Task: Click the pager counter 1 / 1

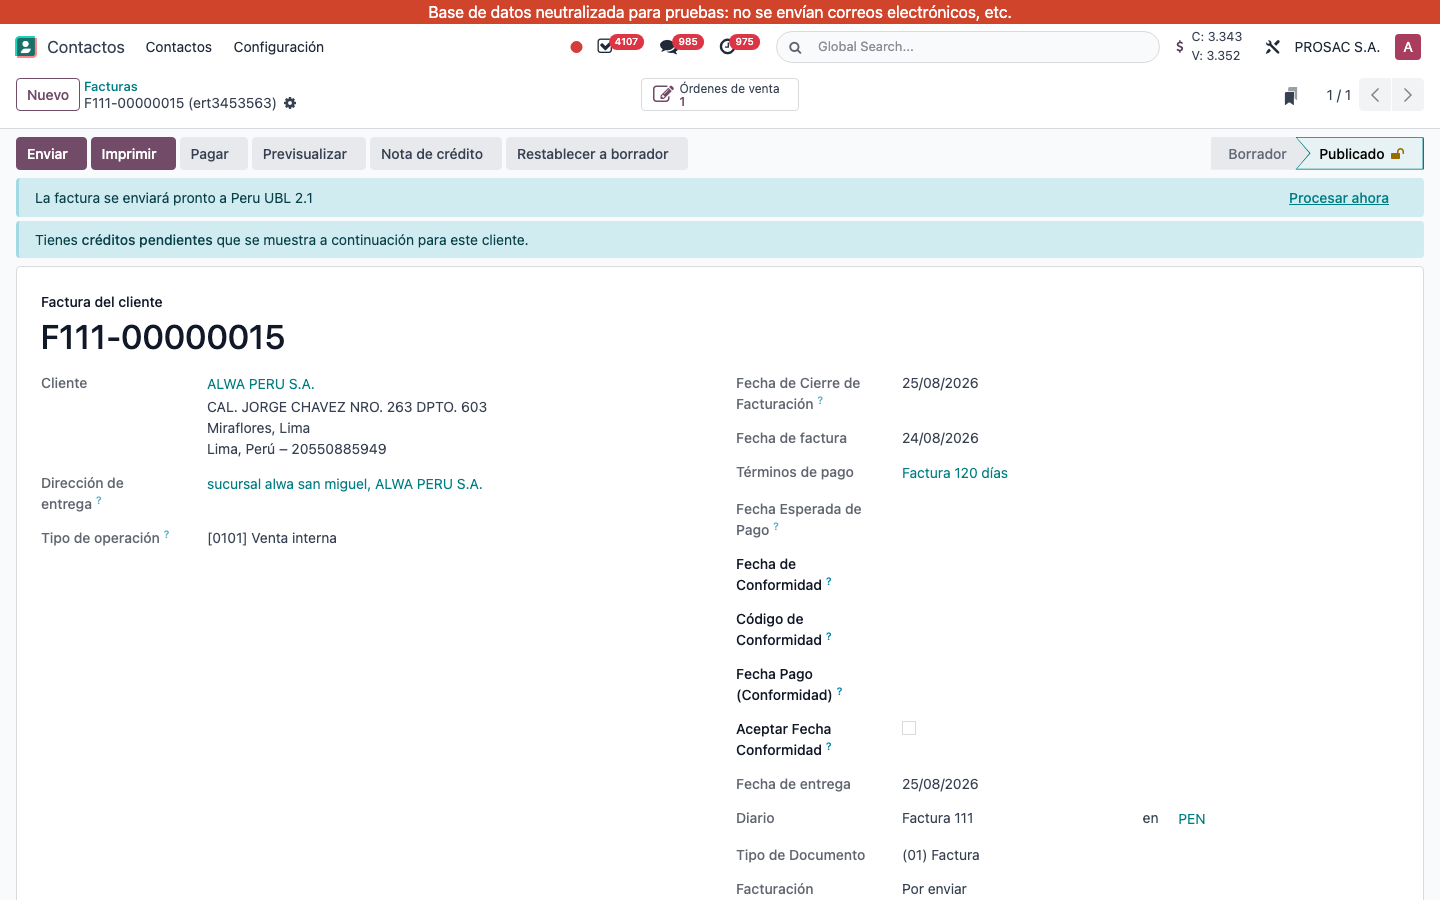Action: 1339,95
